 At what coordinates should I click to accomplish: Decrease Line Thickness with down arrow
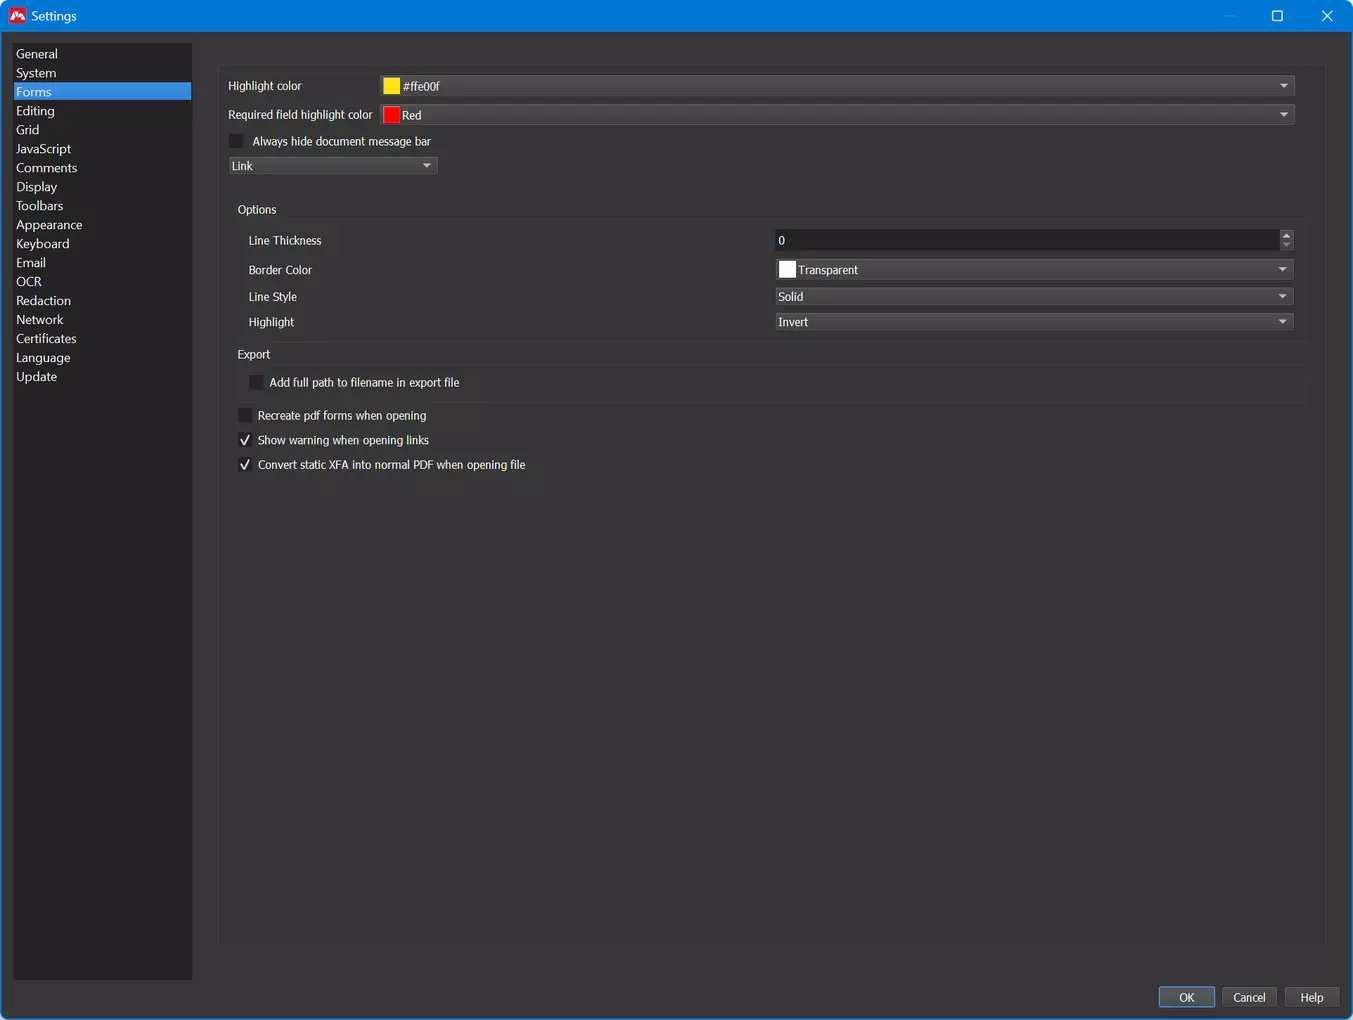click(1286, 245)
